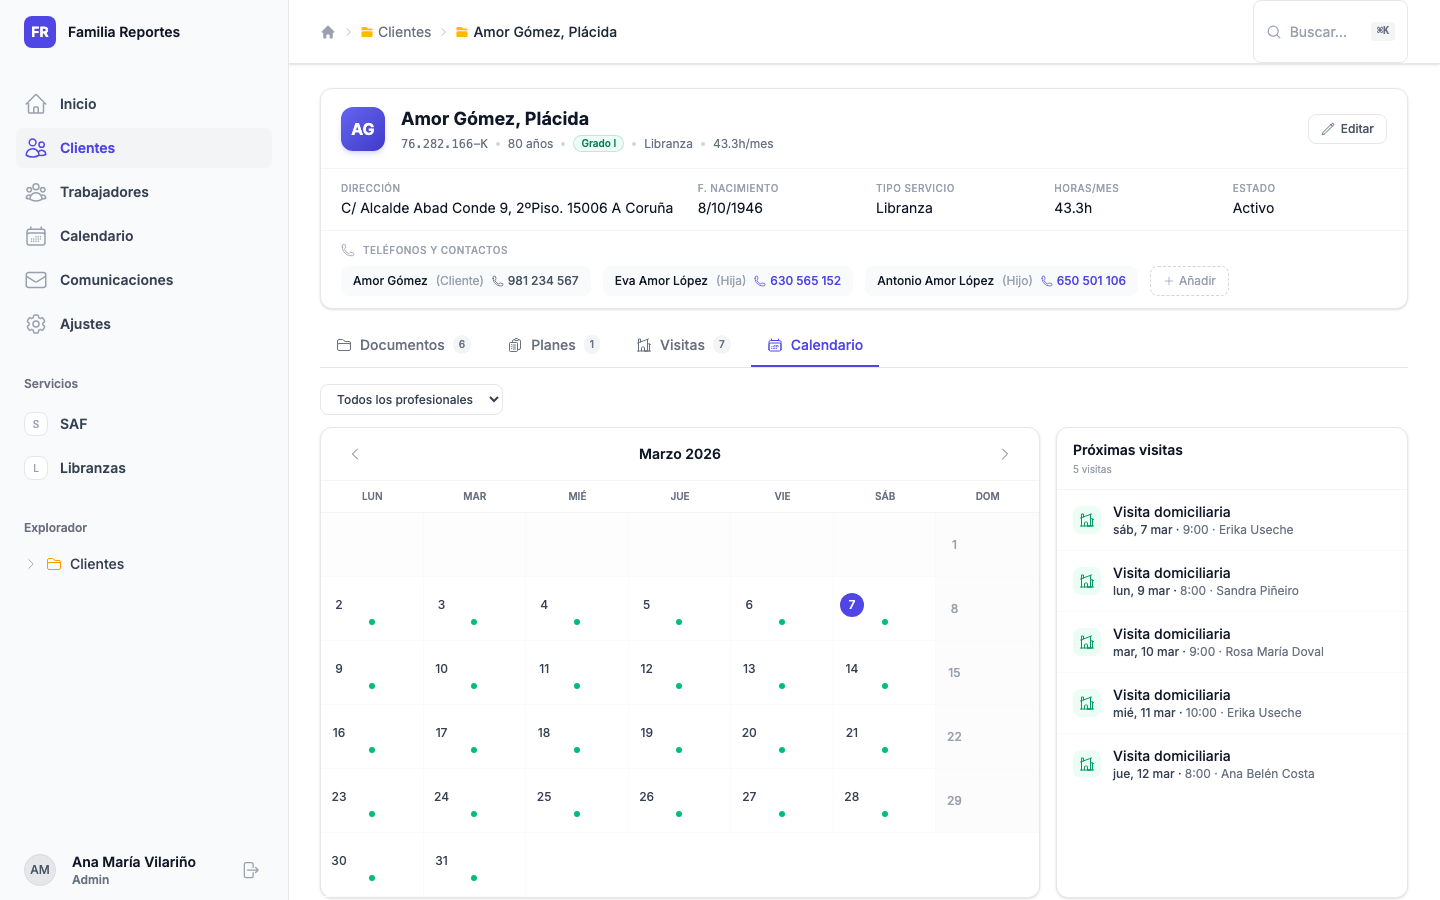This screenshot has width=1440, height=900.
Task: Switch to the Visitas tab
Action: pos(682,345)
